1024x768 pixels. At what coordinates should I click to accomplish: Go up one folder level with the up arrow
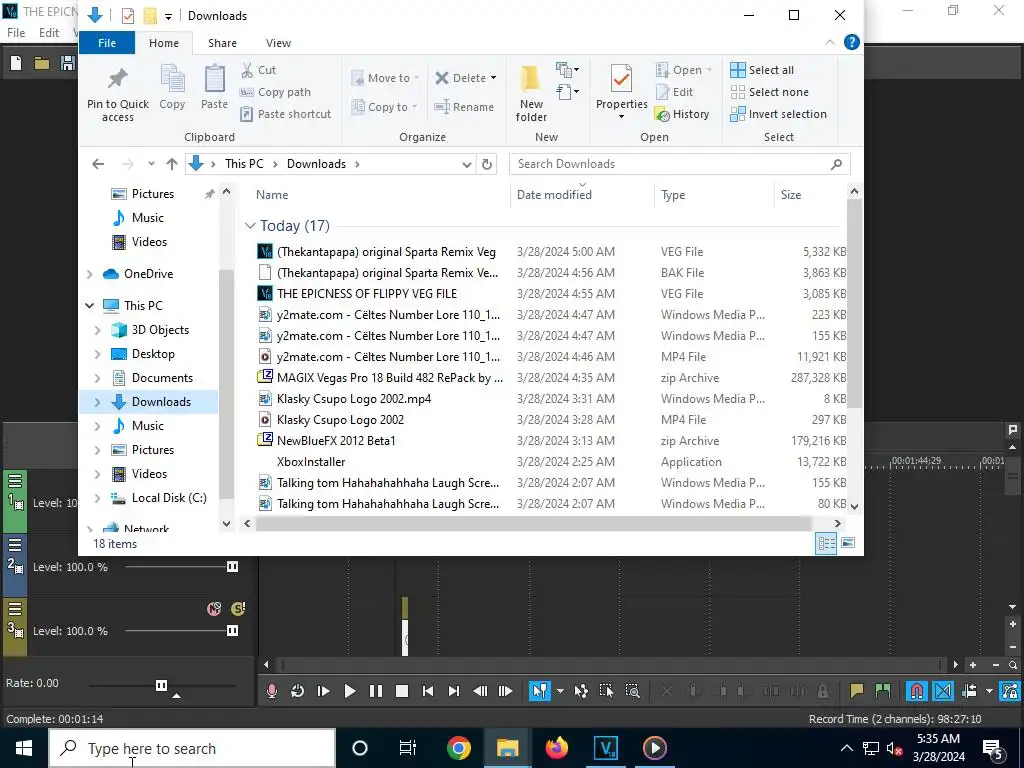click(172, 165)
